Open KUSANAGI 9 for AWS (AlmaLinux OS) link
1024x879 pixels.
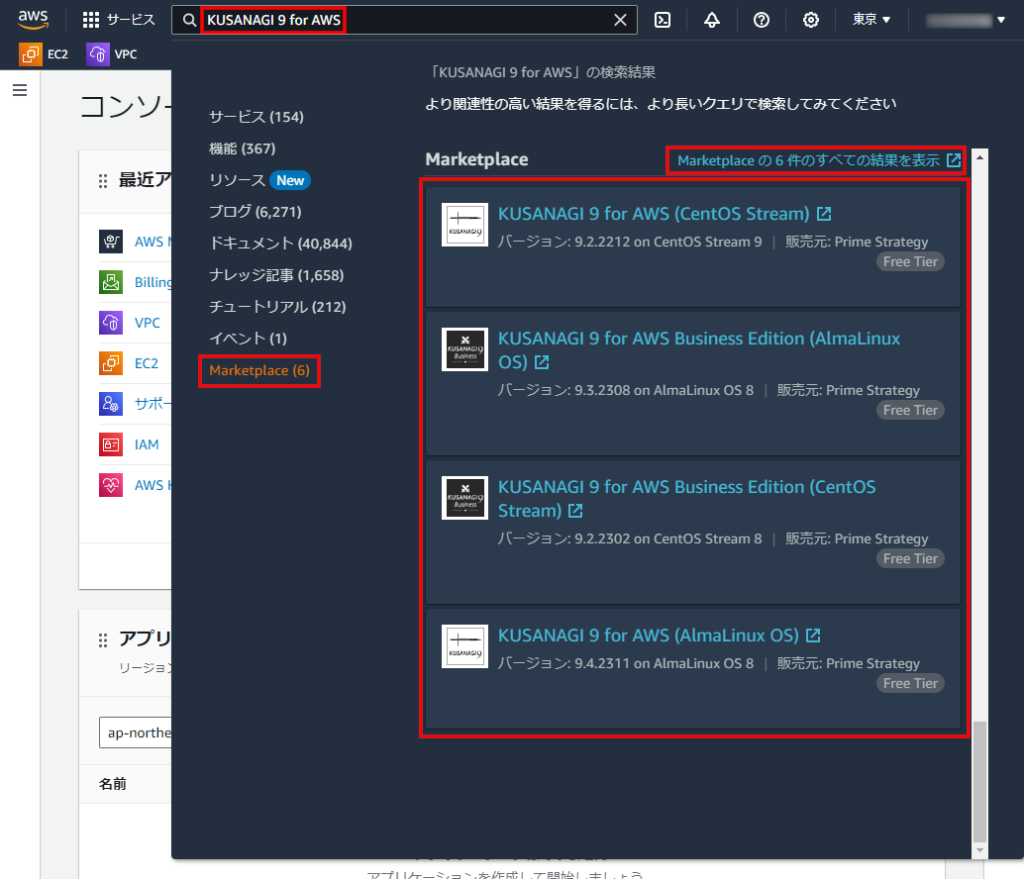point(659,635)
